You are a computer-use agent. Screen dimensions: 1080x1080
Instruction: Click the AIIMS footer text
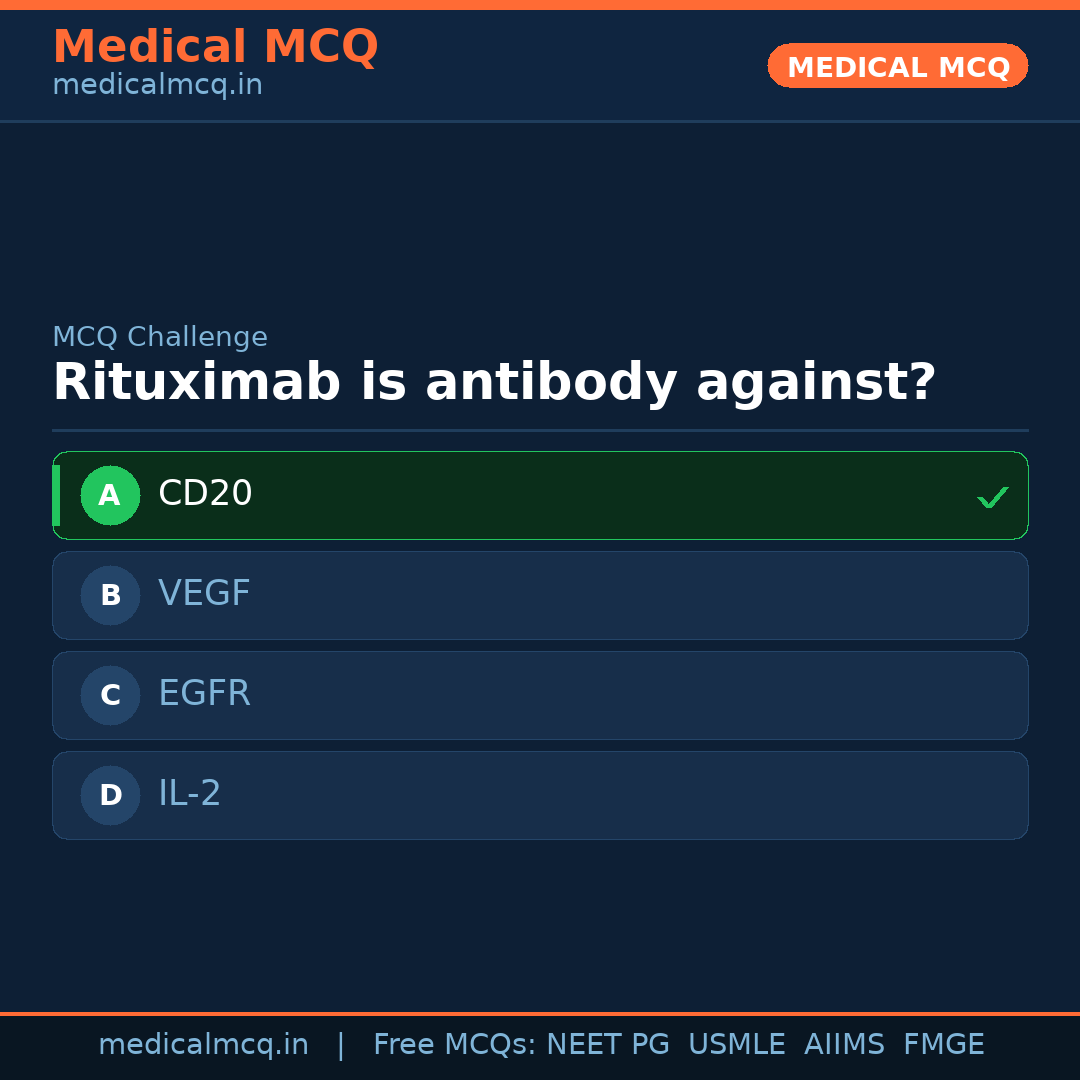click(x=844, y=1045)
